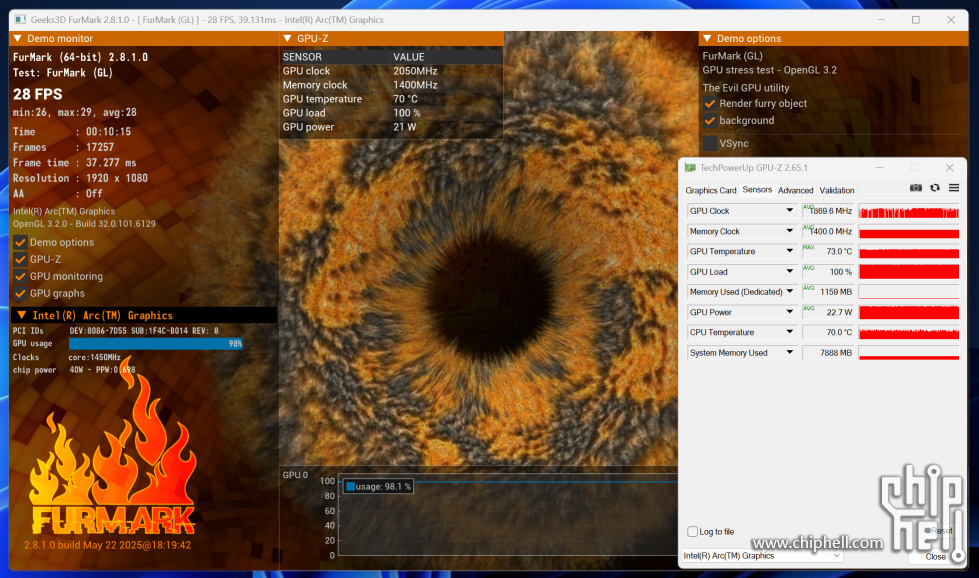The image size is (979, 578).
Task: Click the GPU usage bar showing 98%
Action: pos(156,344)
